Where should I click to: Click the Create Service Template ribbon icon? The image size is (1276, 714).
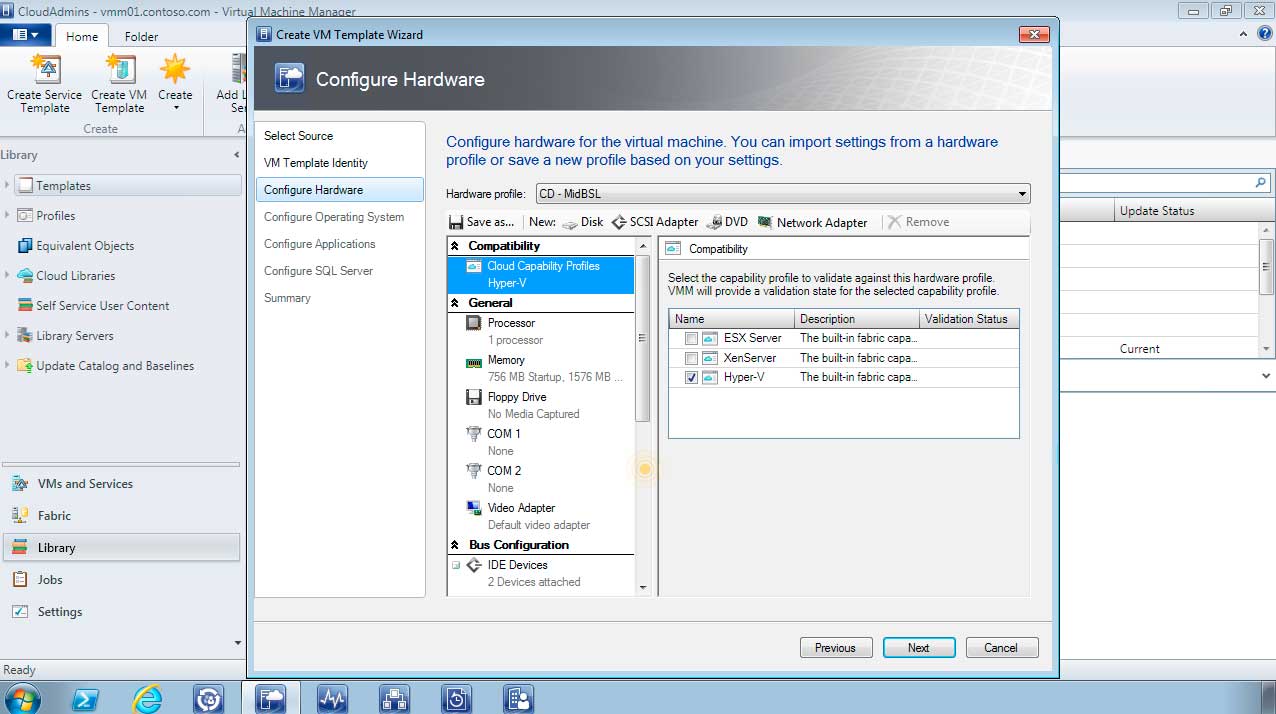coord(45,84)
